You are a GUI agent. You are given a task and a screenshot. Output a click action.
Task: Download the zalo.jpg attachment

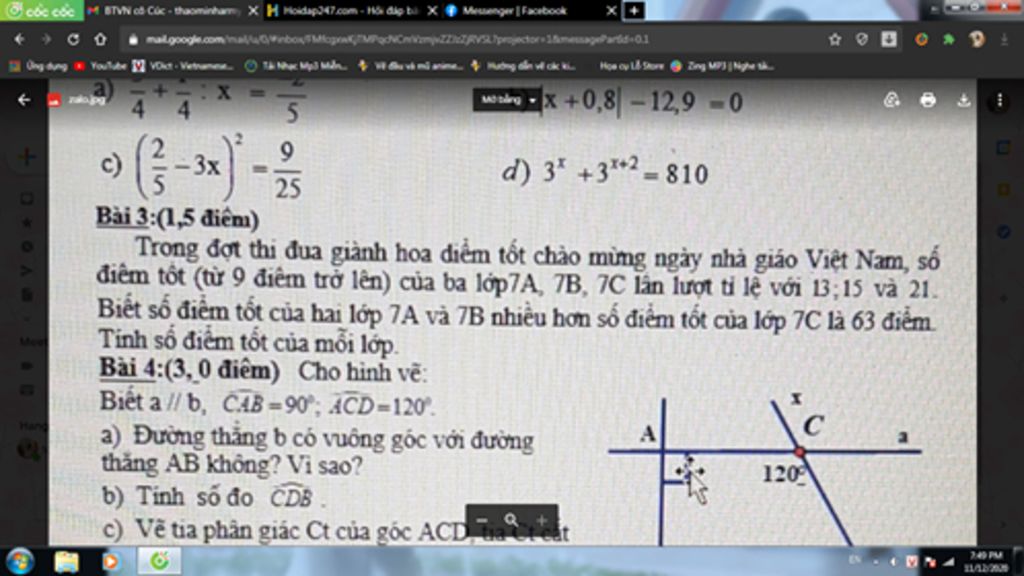(x=963, y=100)
